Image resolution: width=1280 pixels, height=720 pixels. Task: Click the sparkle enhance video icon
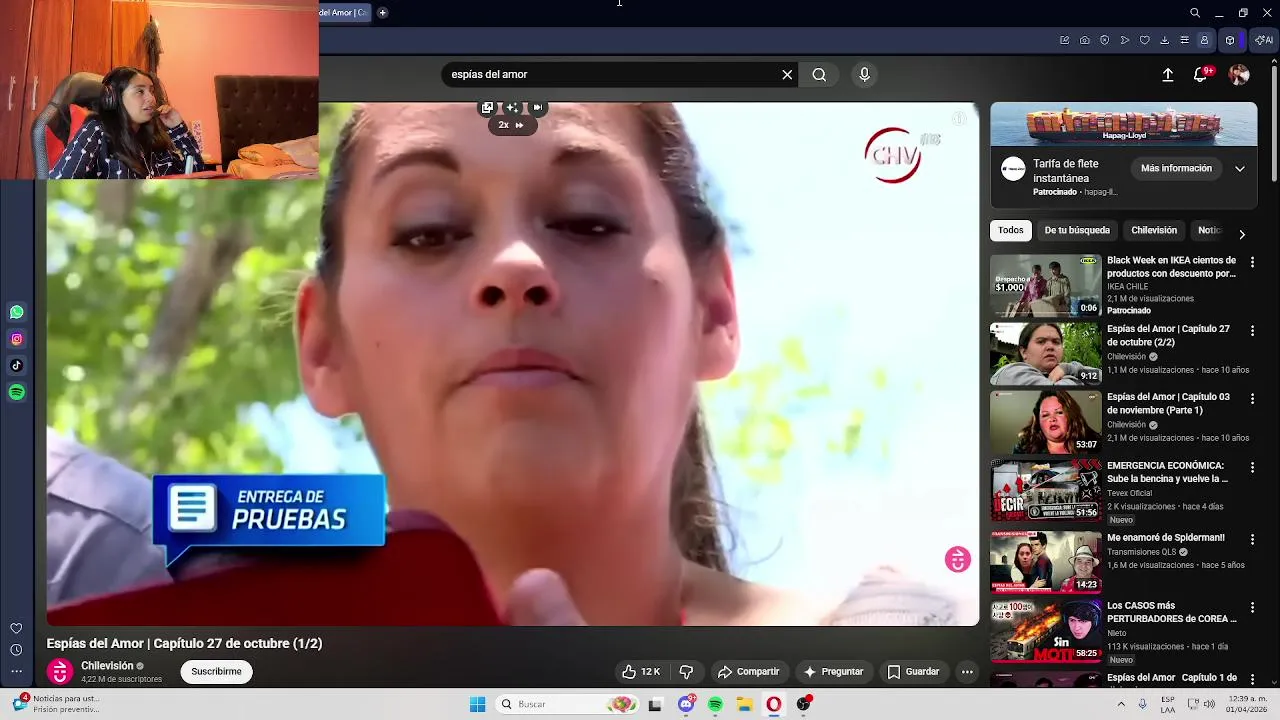(512, 107)
